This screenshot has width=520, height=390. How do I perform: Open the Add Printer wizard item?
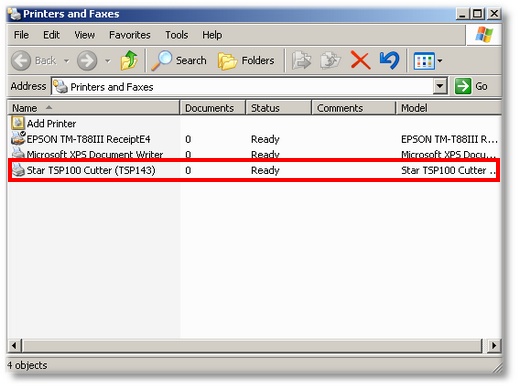(44, 123)
